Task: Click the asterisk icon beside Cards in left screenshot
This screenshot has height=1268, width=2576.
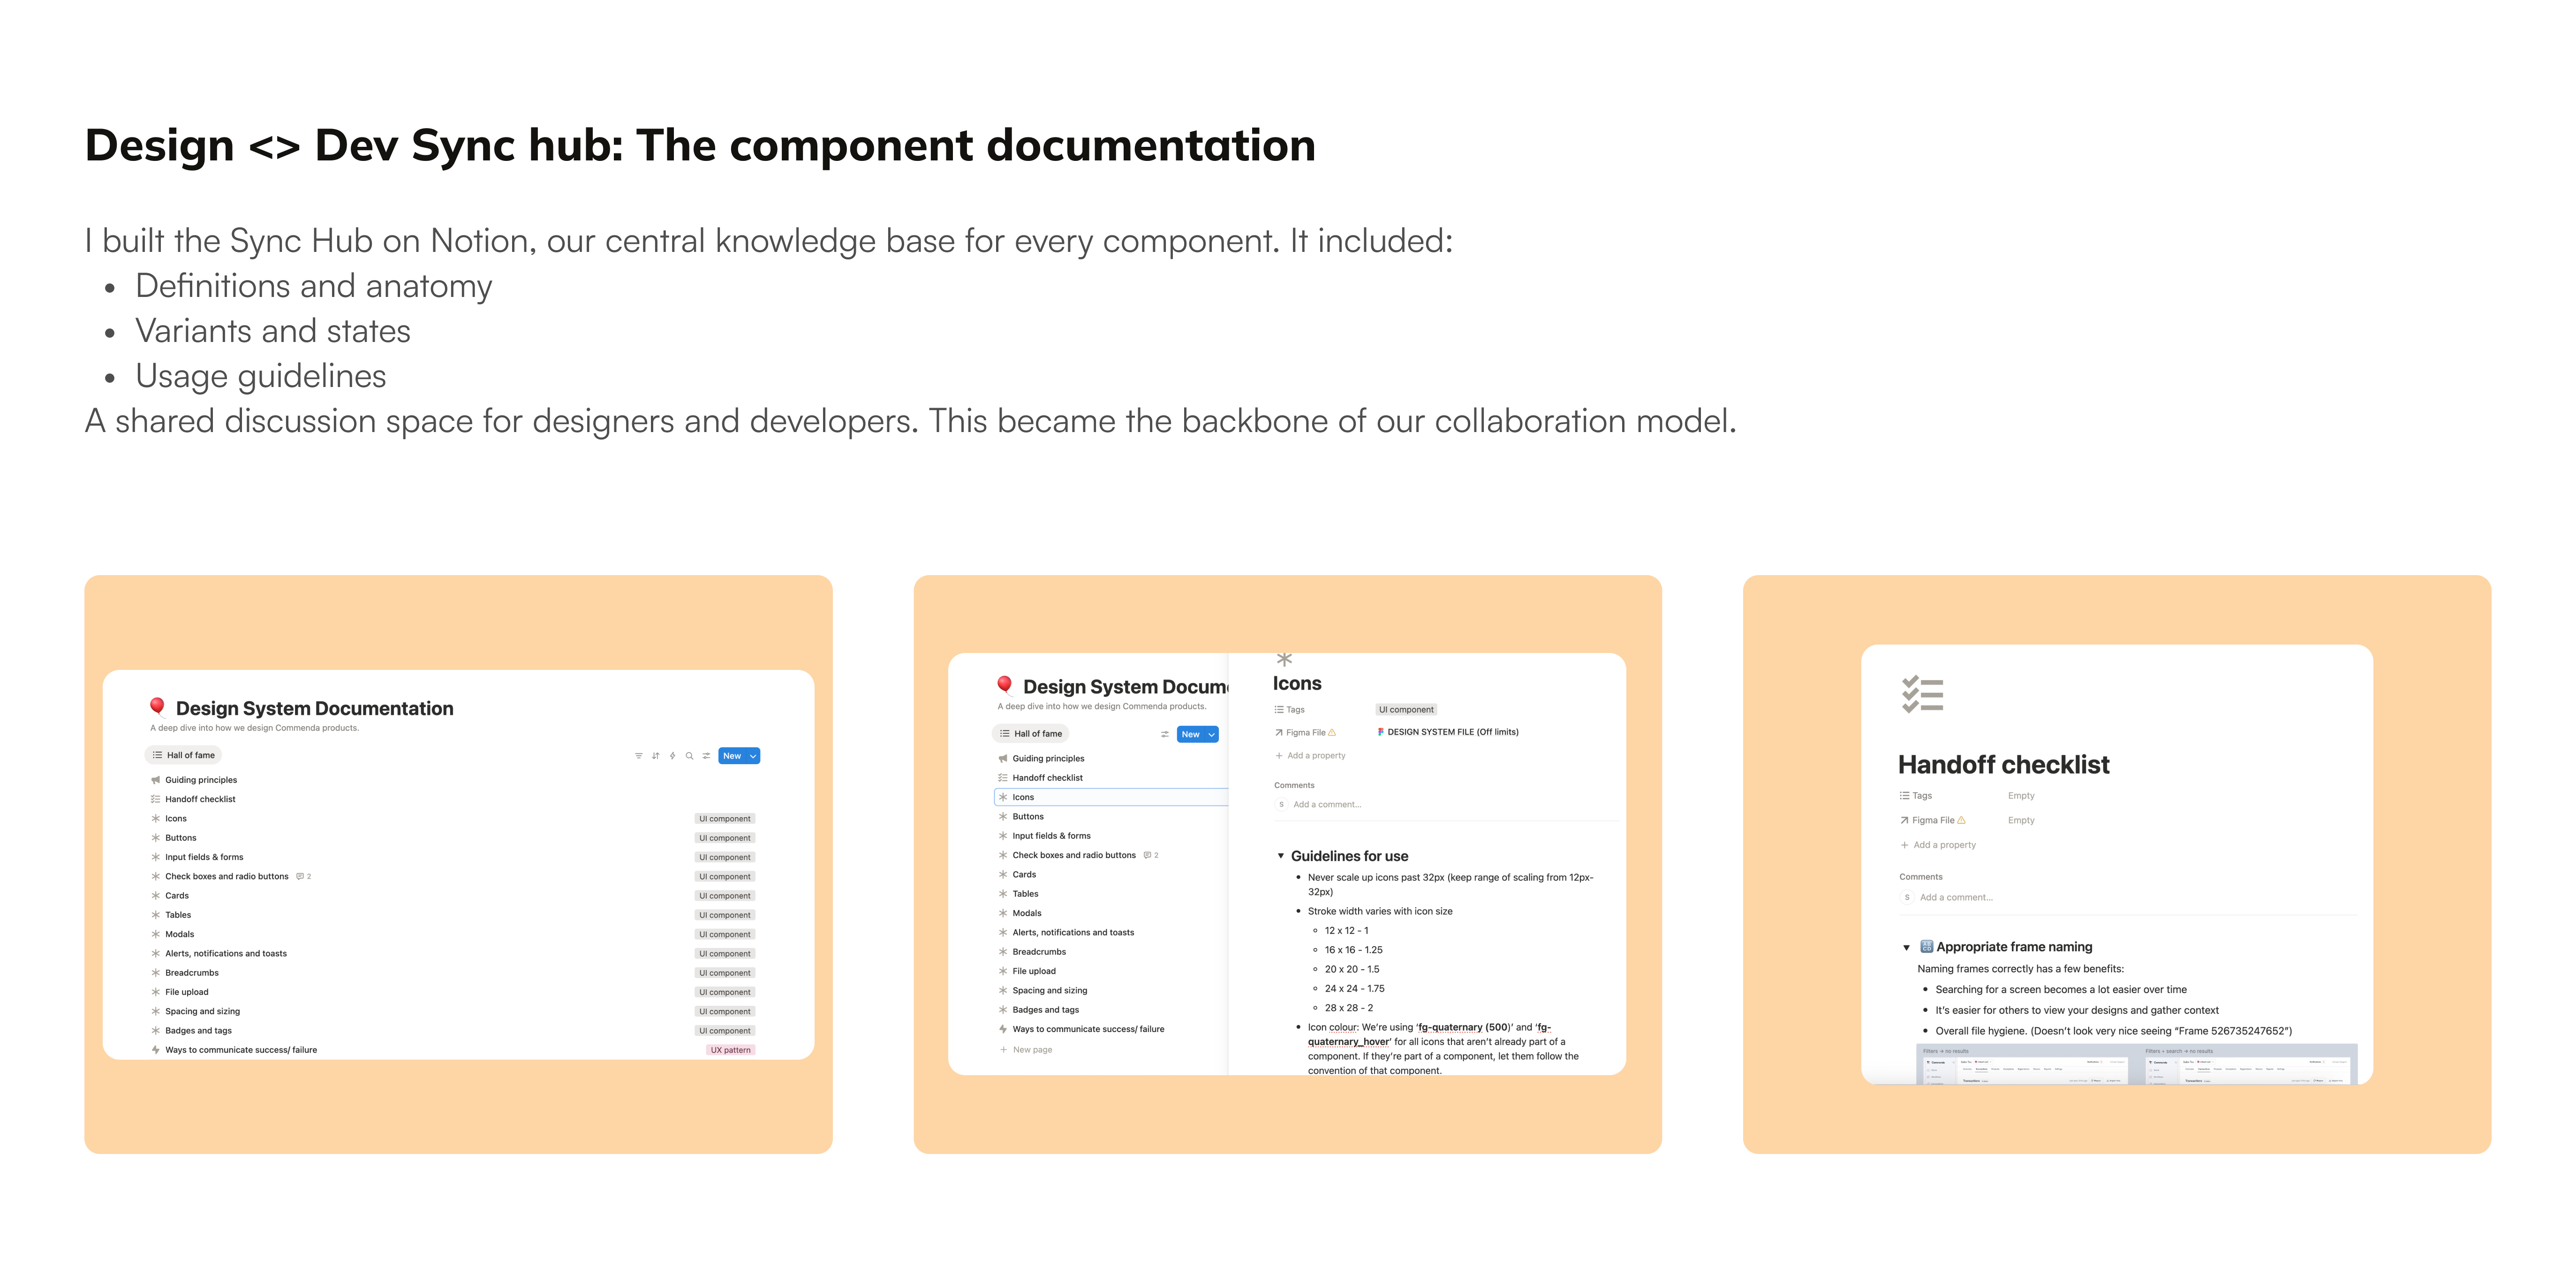Action: pyautogui.click(x=155, y=895)
